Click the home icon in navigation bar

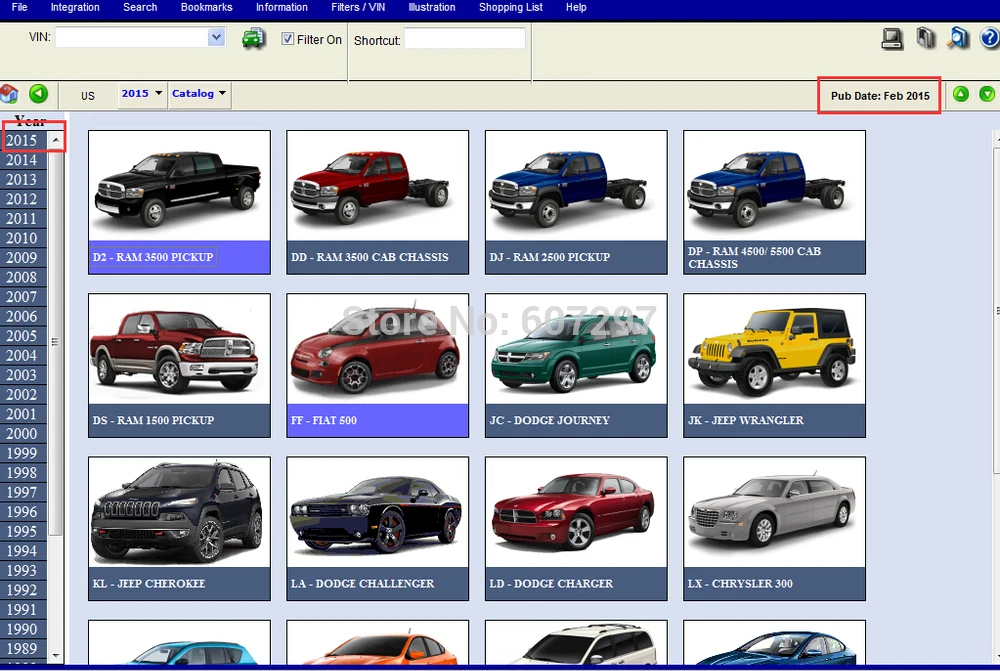point(9,94)
